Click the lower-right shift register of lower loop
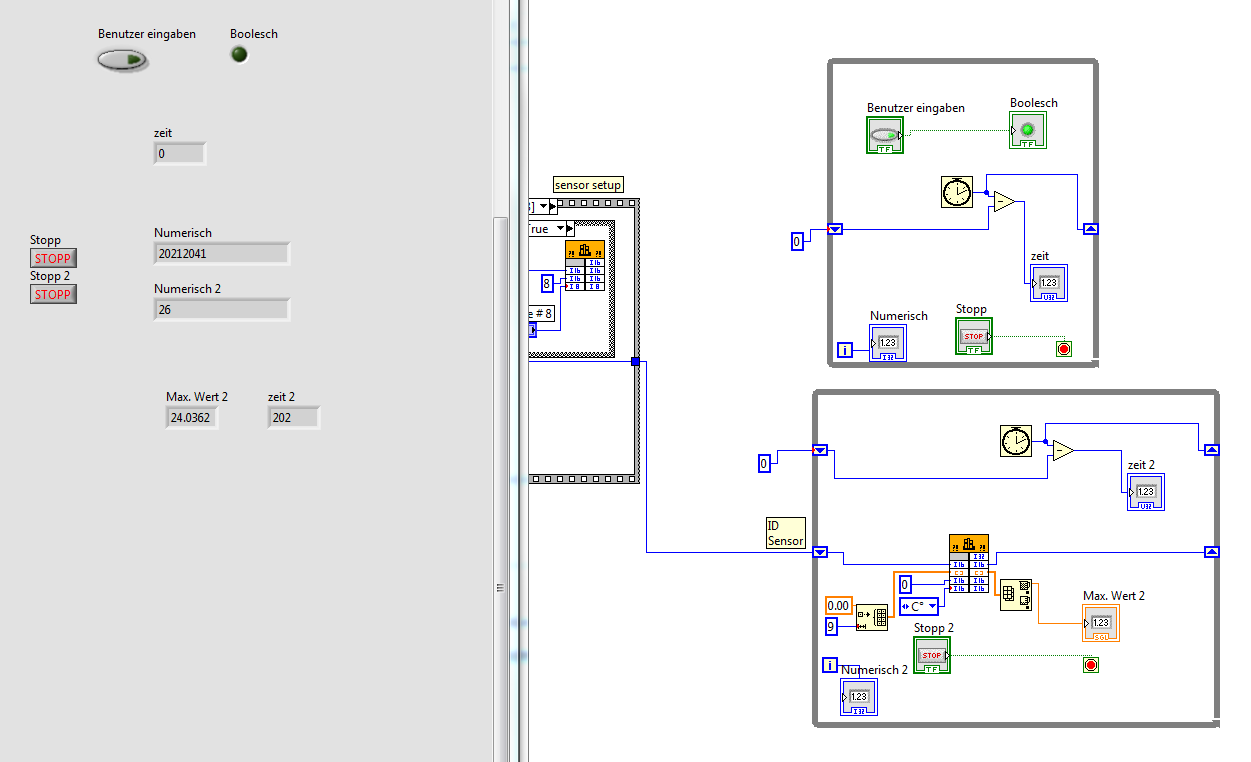Viewport: 1251px width, 762px height. [x=1212, y=552]
